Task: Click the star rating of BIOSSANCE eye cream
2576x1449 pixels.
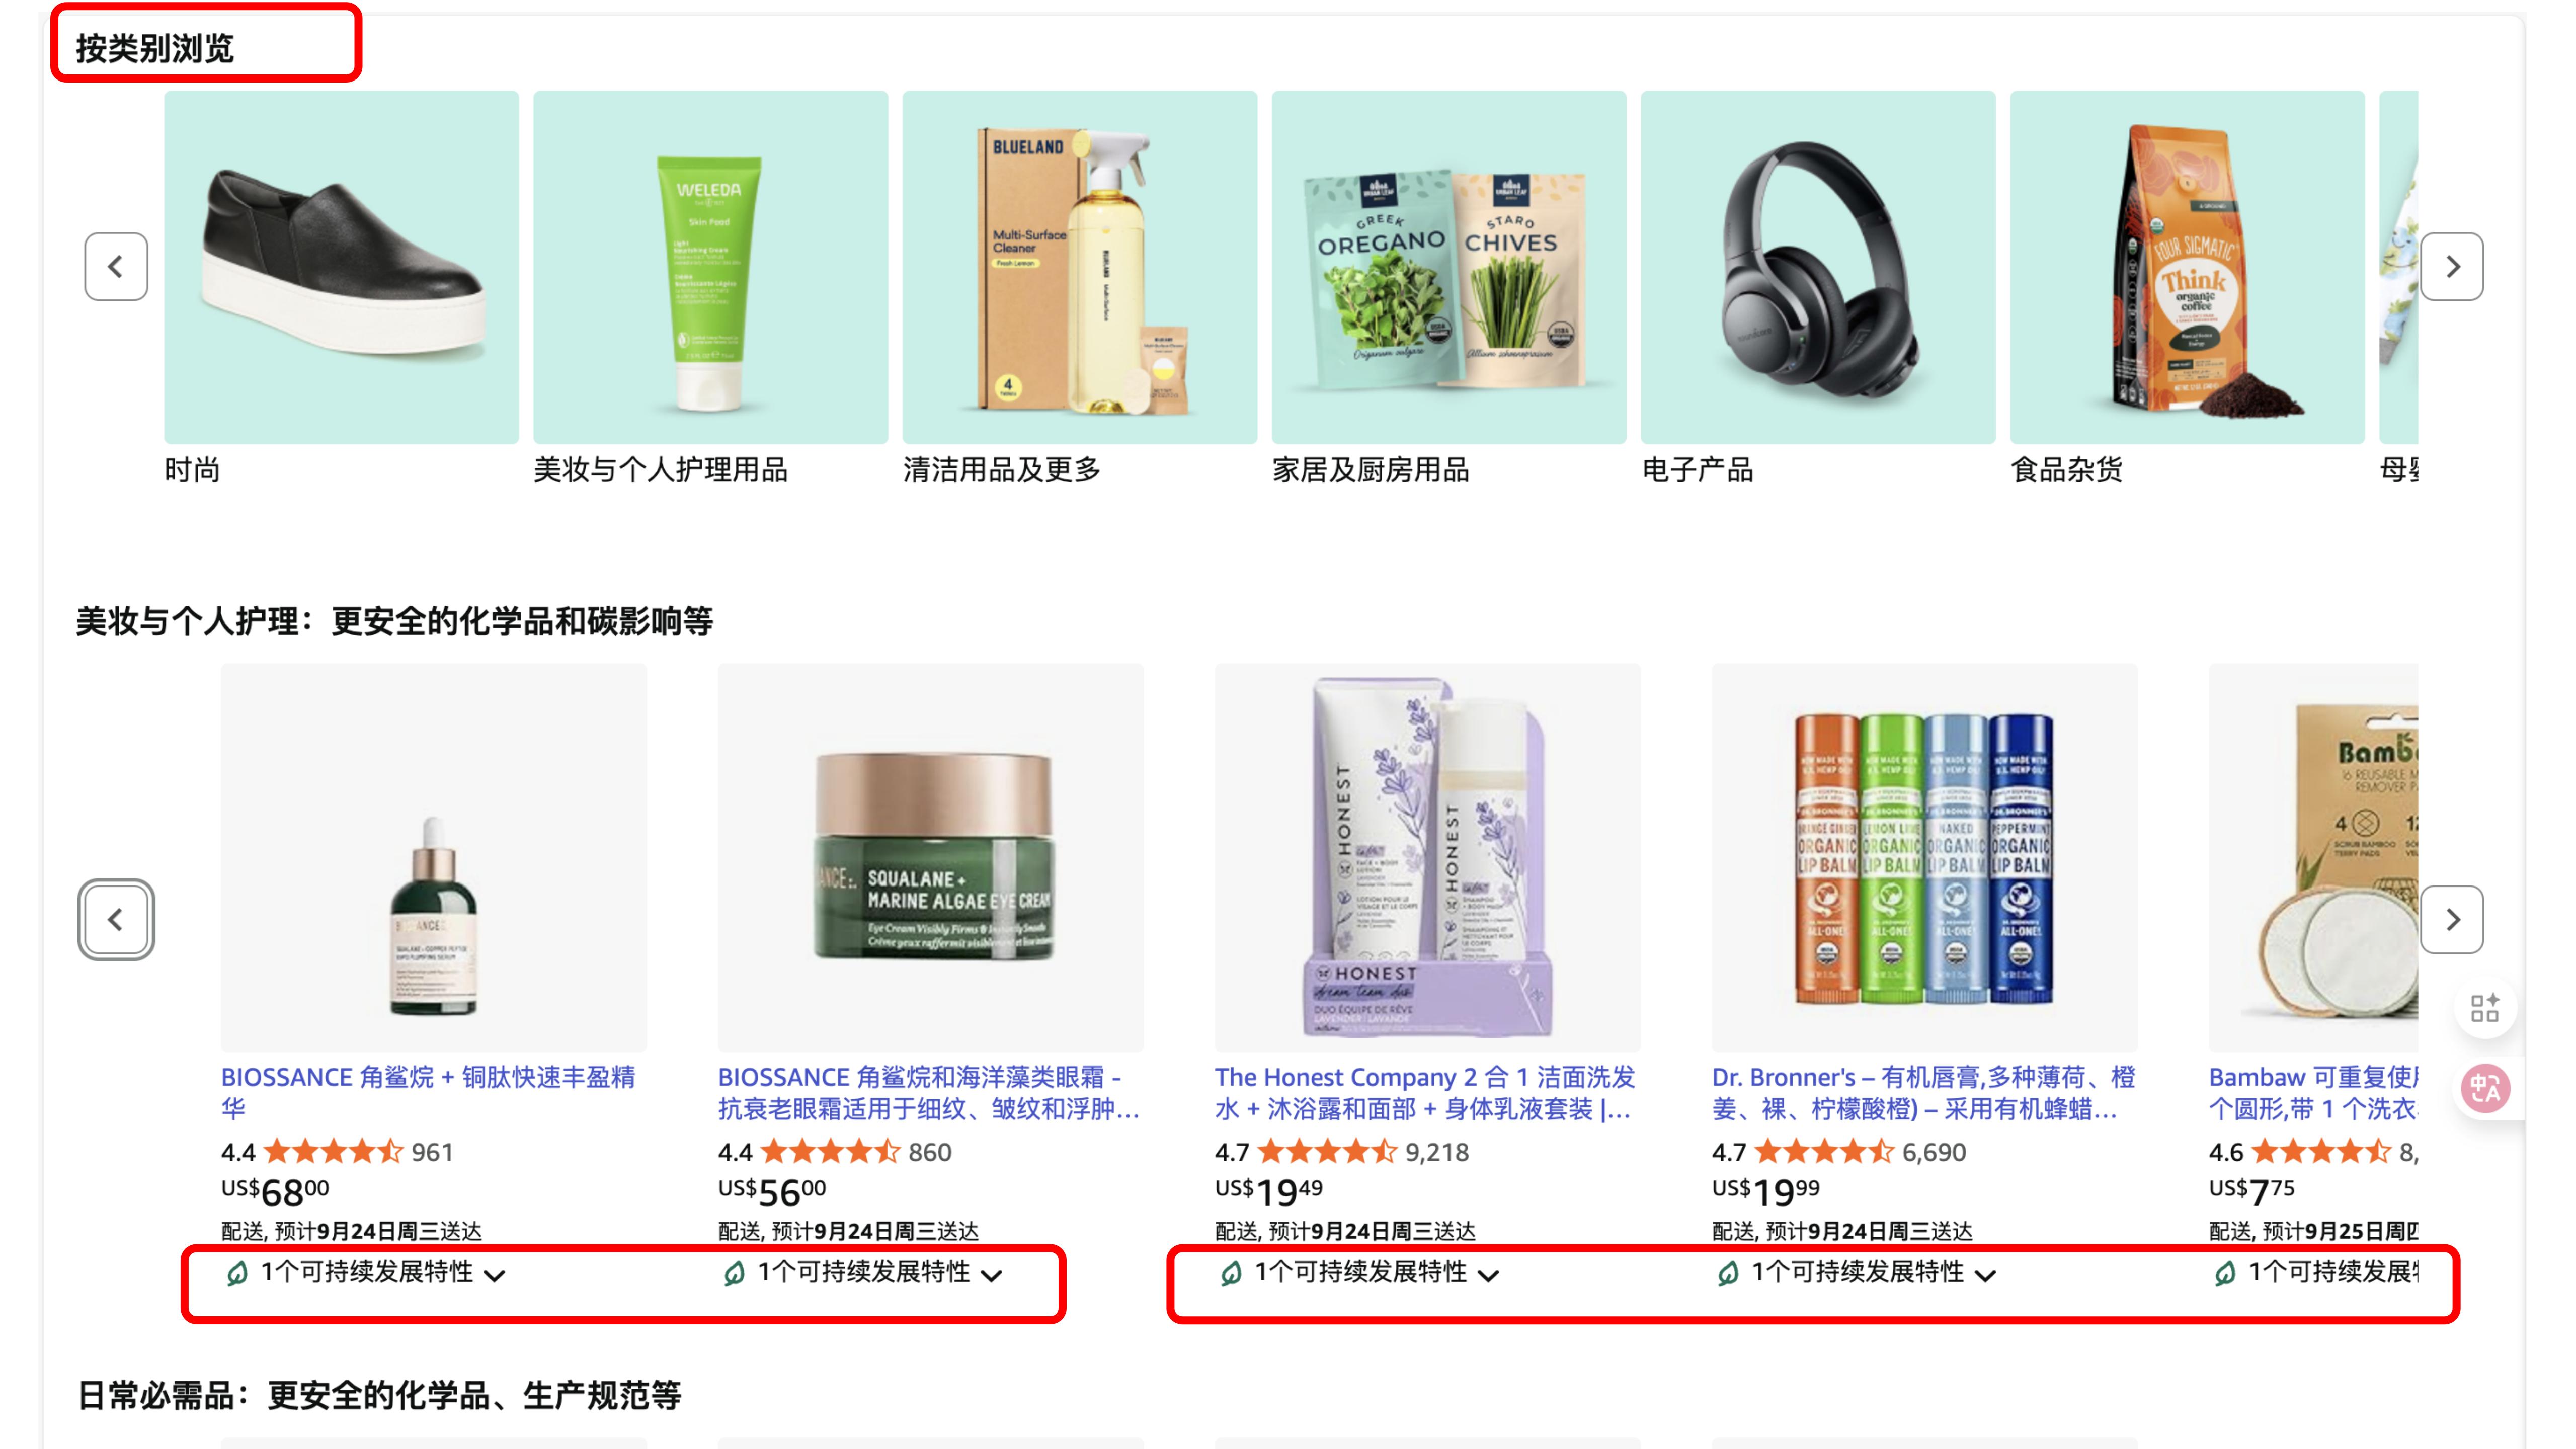Action: click(x=831, y=1152)
